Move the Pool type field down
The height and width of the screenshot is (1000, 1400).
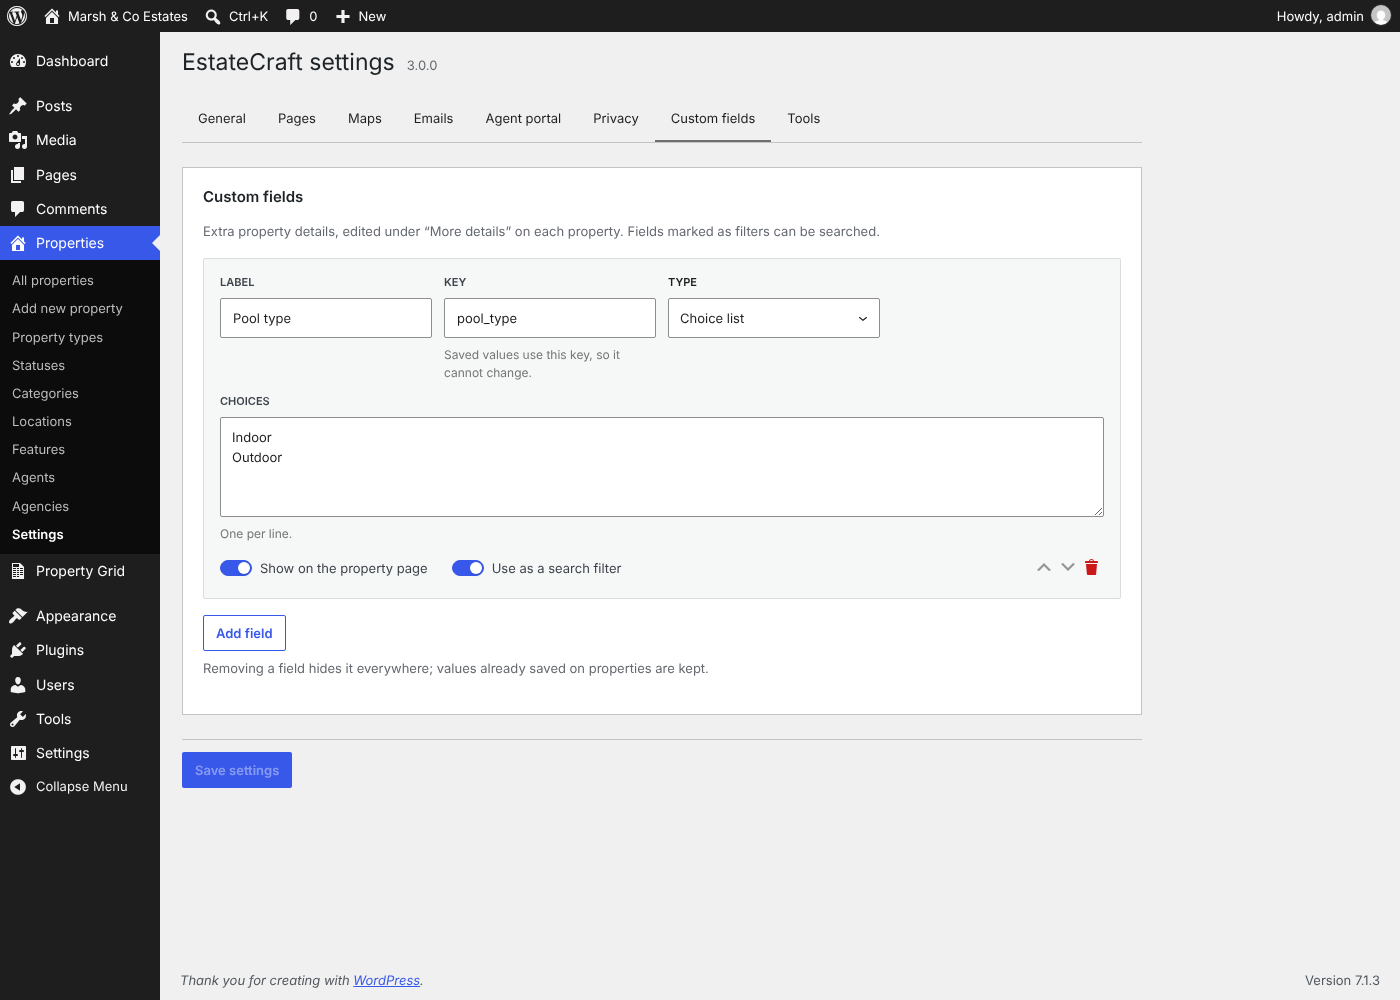(x=1068, y=567)
